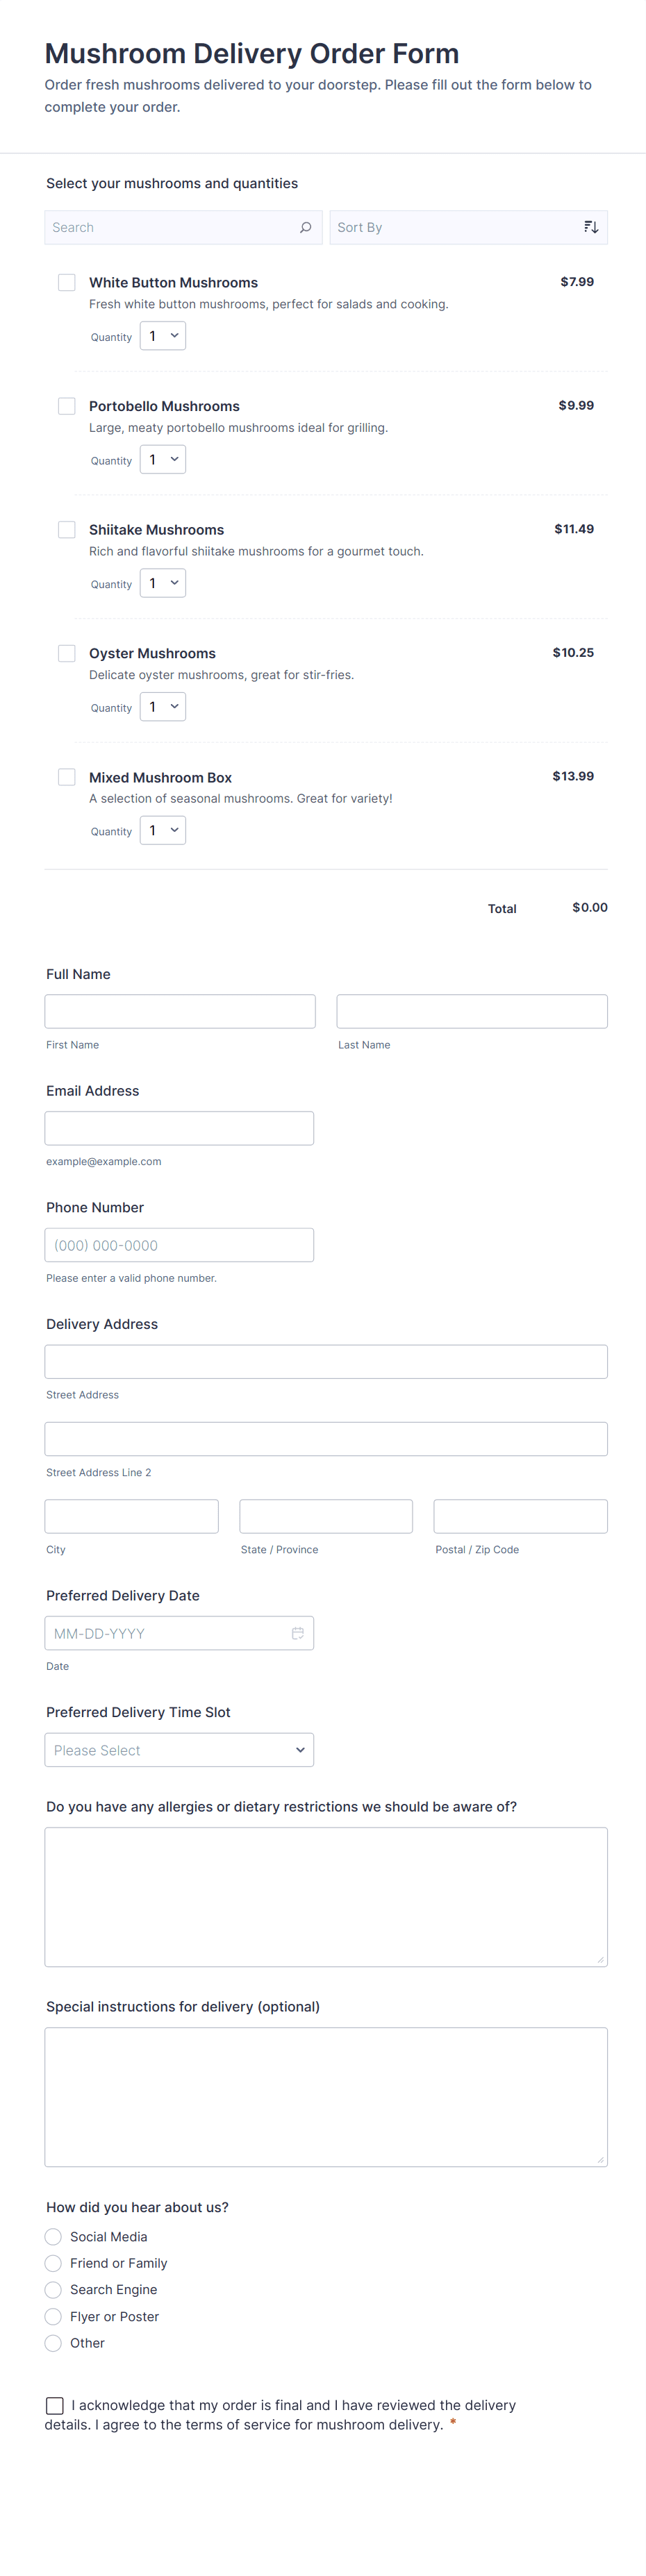
Task: Check the White Button Mushrooms box
Action: (x=67, y=283)
